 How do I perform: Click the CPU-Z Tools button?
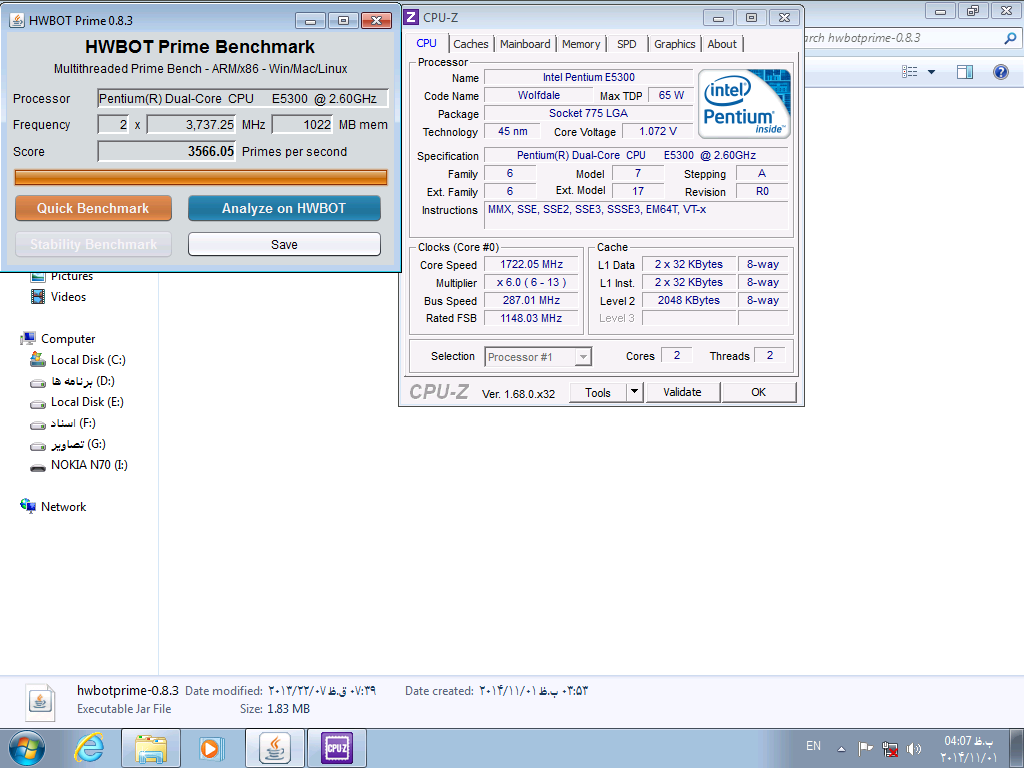pos(598,392)
